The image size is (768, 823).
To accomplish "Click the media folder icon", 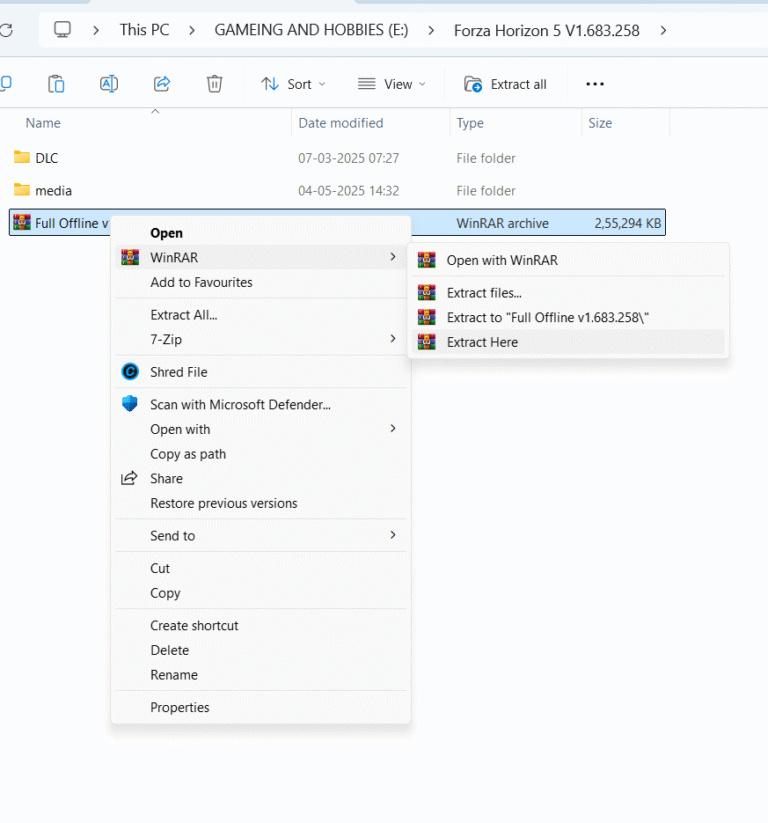I will [22, 189].
